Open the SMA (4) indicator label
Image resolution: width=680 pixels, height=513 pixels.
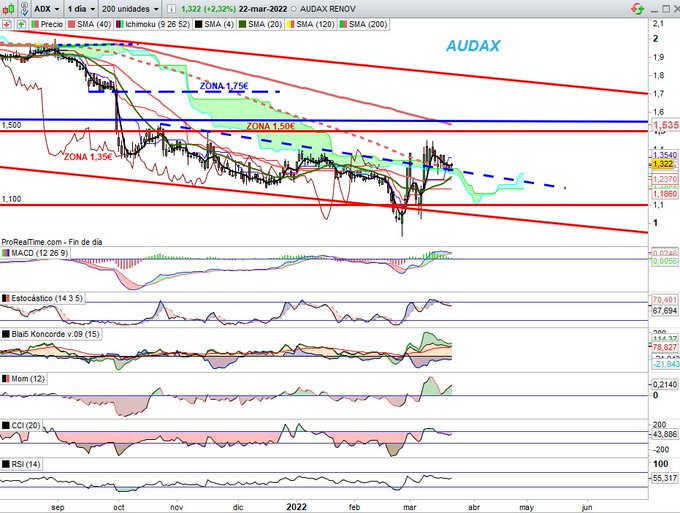pyautogui.click(x=214, y=24)
